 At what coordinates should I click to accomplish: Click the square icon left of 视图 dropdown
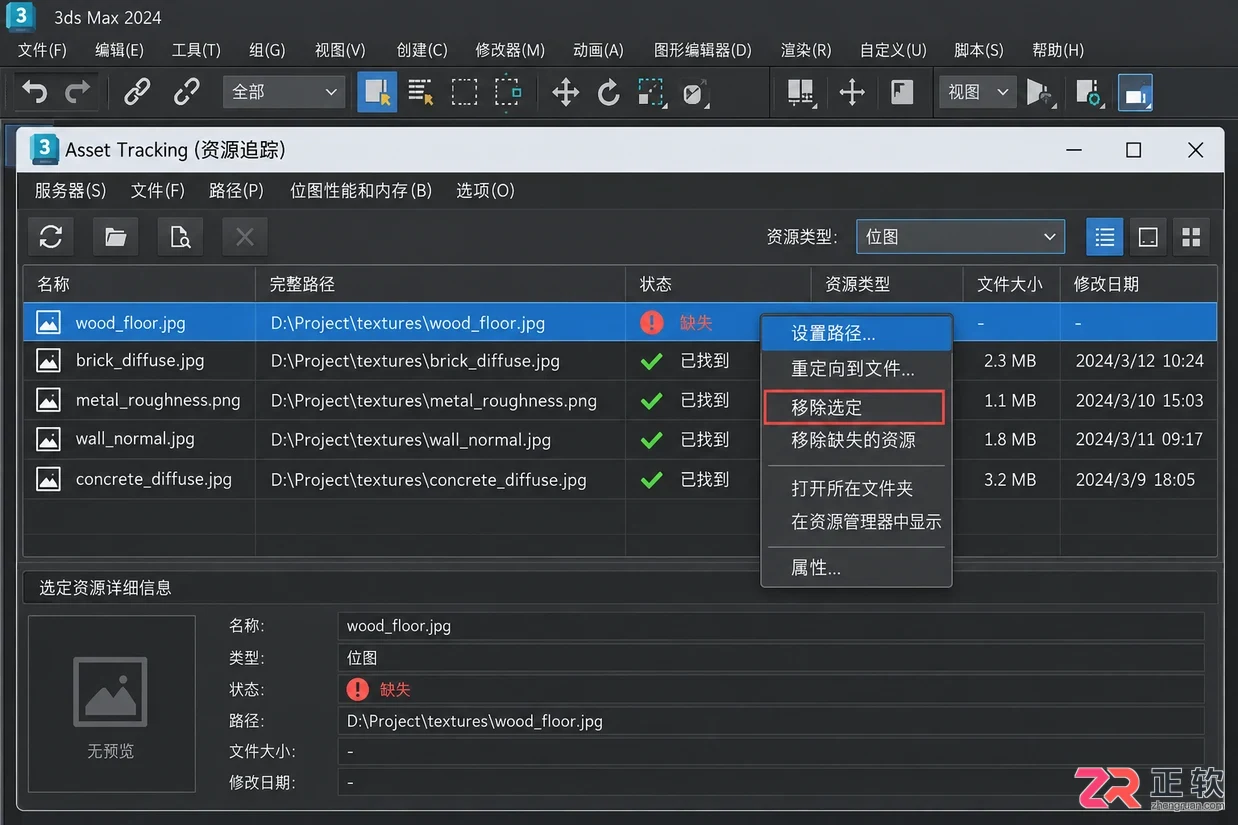(x=902, y=93)
